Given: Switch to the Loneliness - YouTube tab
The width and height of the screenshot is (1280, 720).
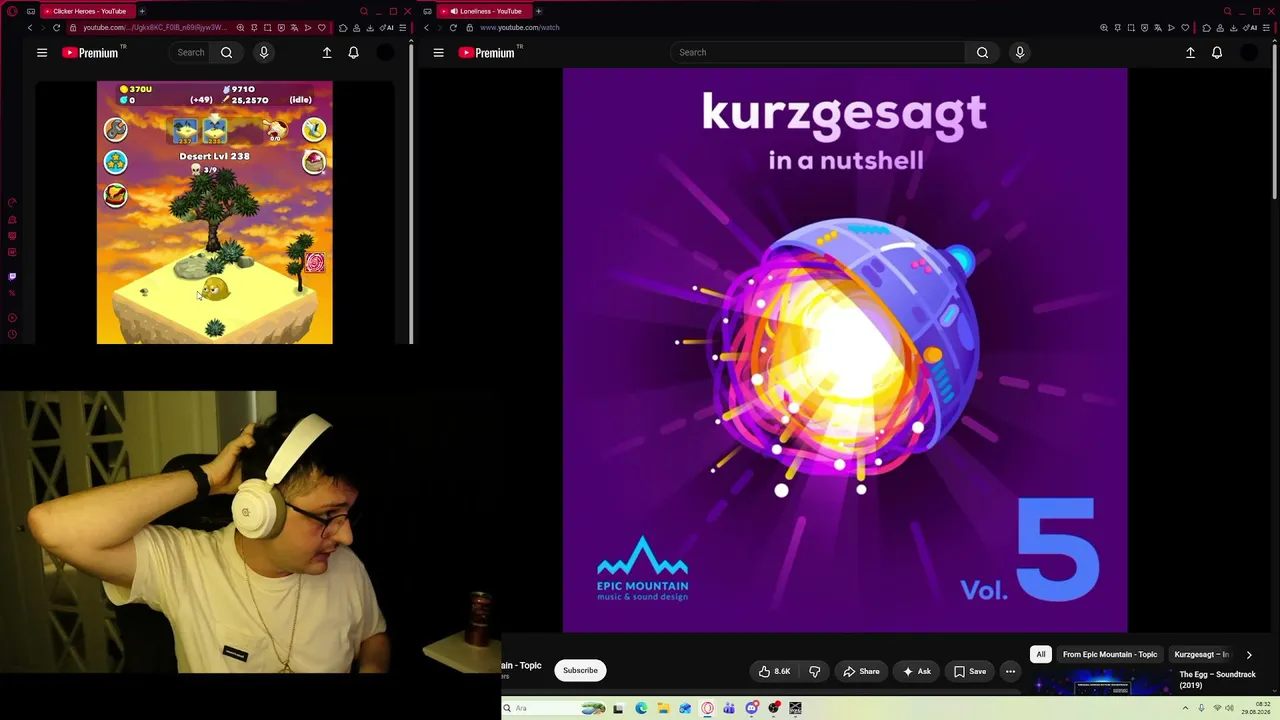Looking at the screenshot, I should [486, 11].
